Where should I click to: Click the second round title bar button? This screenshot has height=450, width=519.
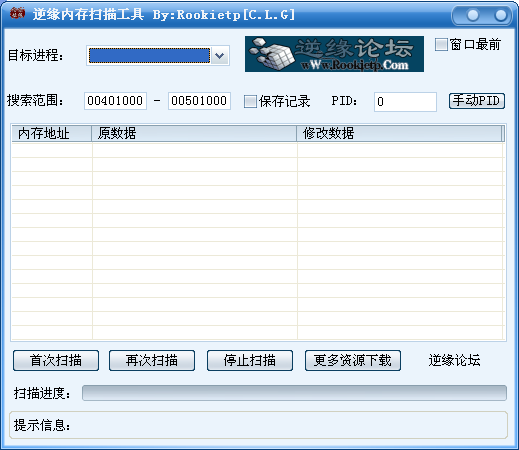[500, 15]
